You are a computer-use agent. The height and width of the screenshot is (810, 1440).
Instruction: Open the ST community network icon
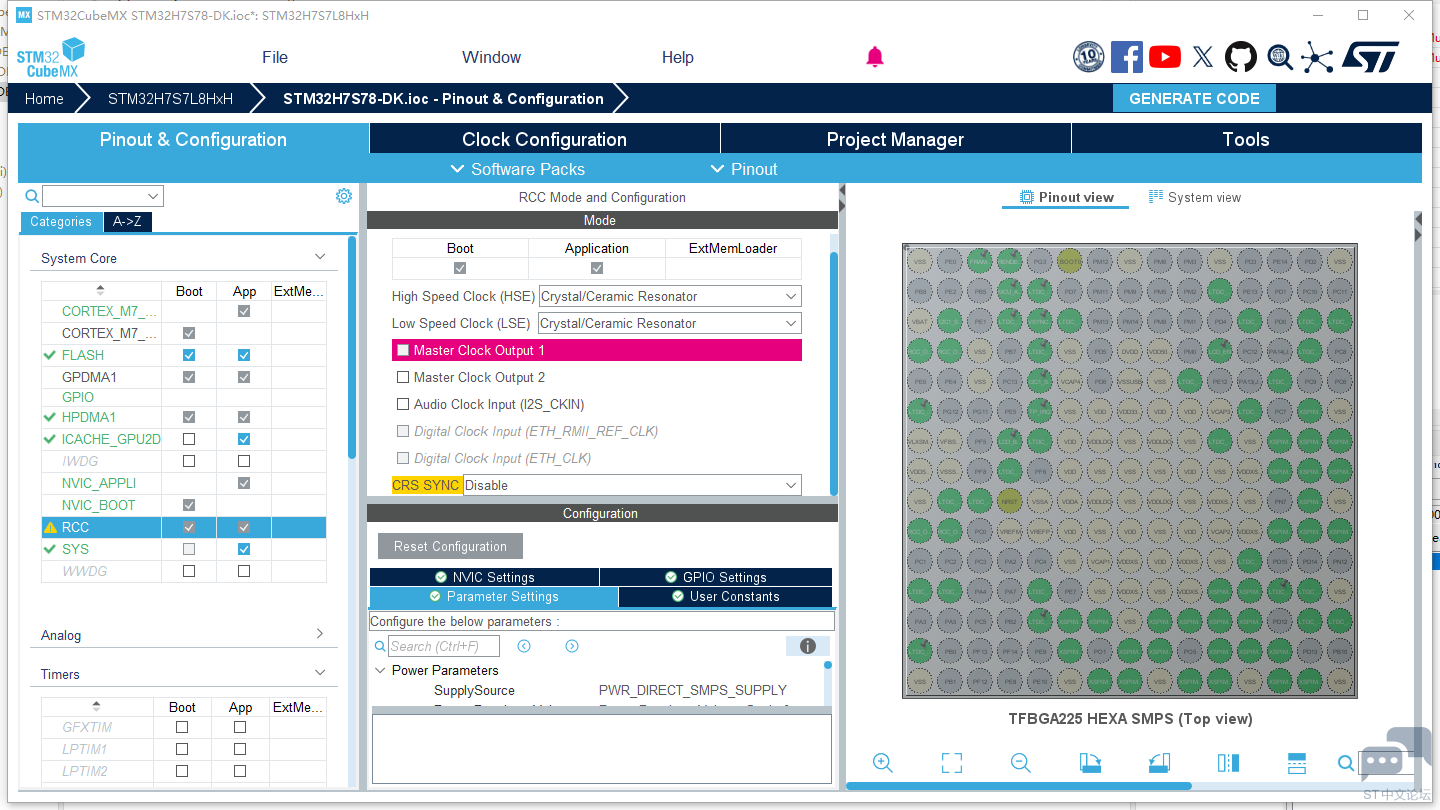1317,57
